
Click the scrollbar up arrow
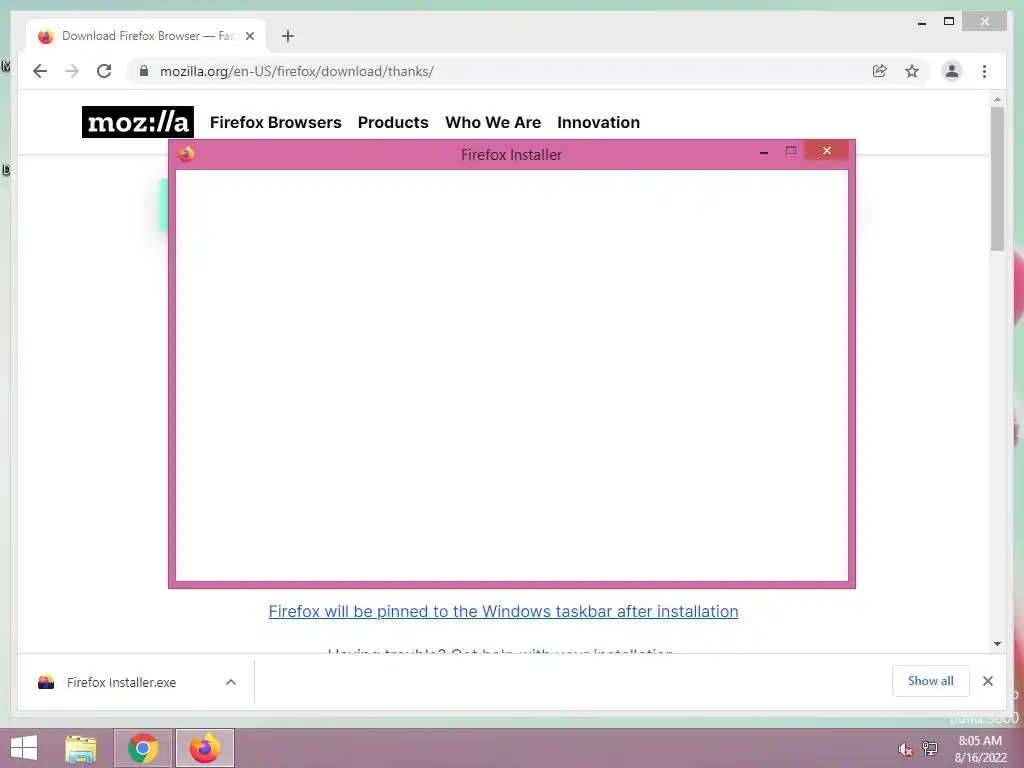pyautogui.click(x=997, y=99)
